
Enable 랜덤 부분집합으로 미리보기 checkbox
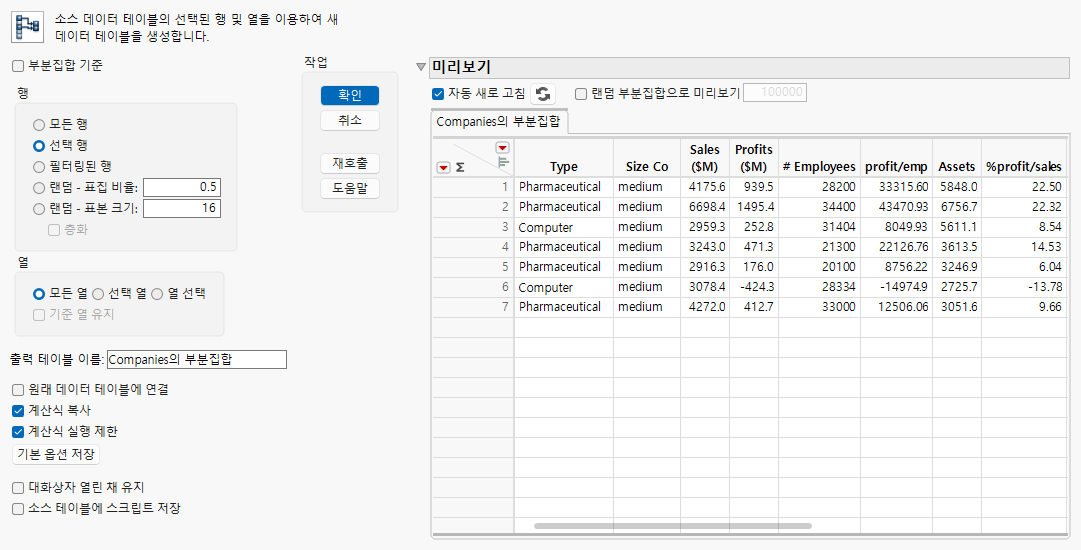tap(581, 93)
